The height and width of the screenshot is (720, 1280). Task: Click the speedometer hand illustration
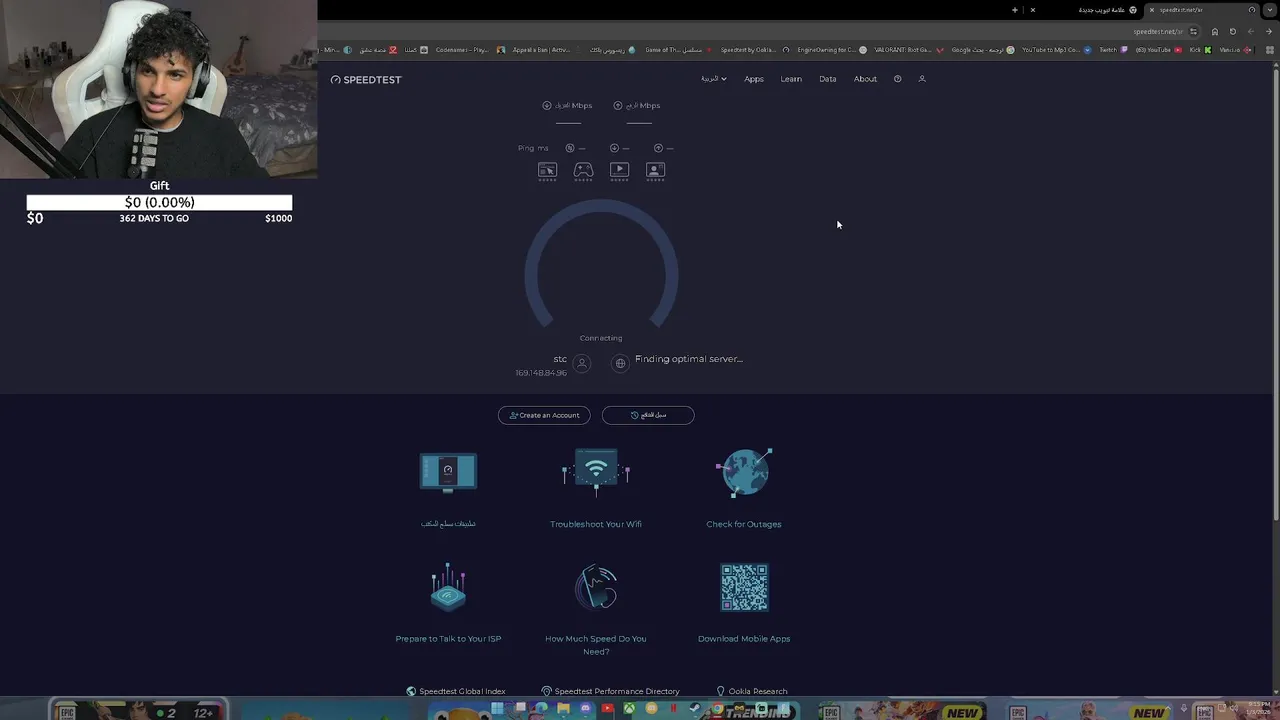(x=596, y=587)
